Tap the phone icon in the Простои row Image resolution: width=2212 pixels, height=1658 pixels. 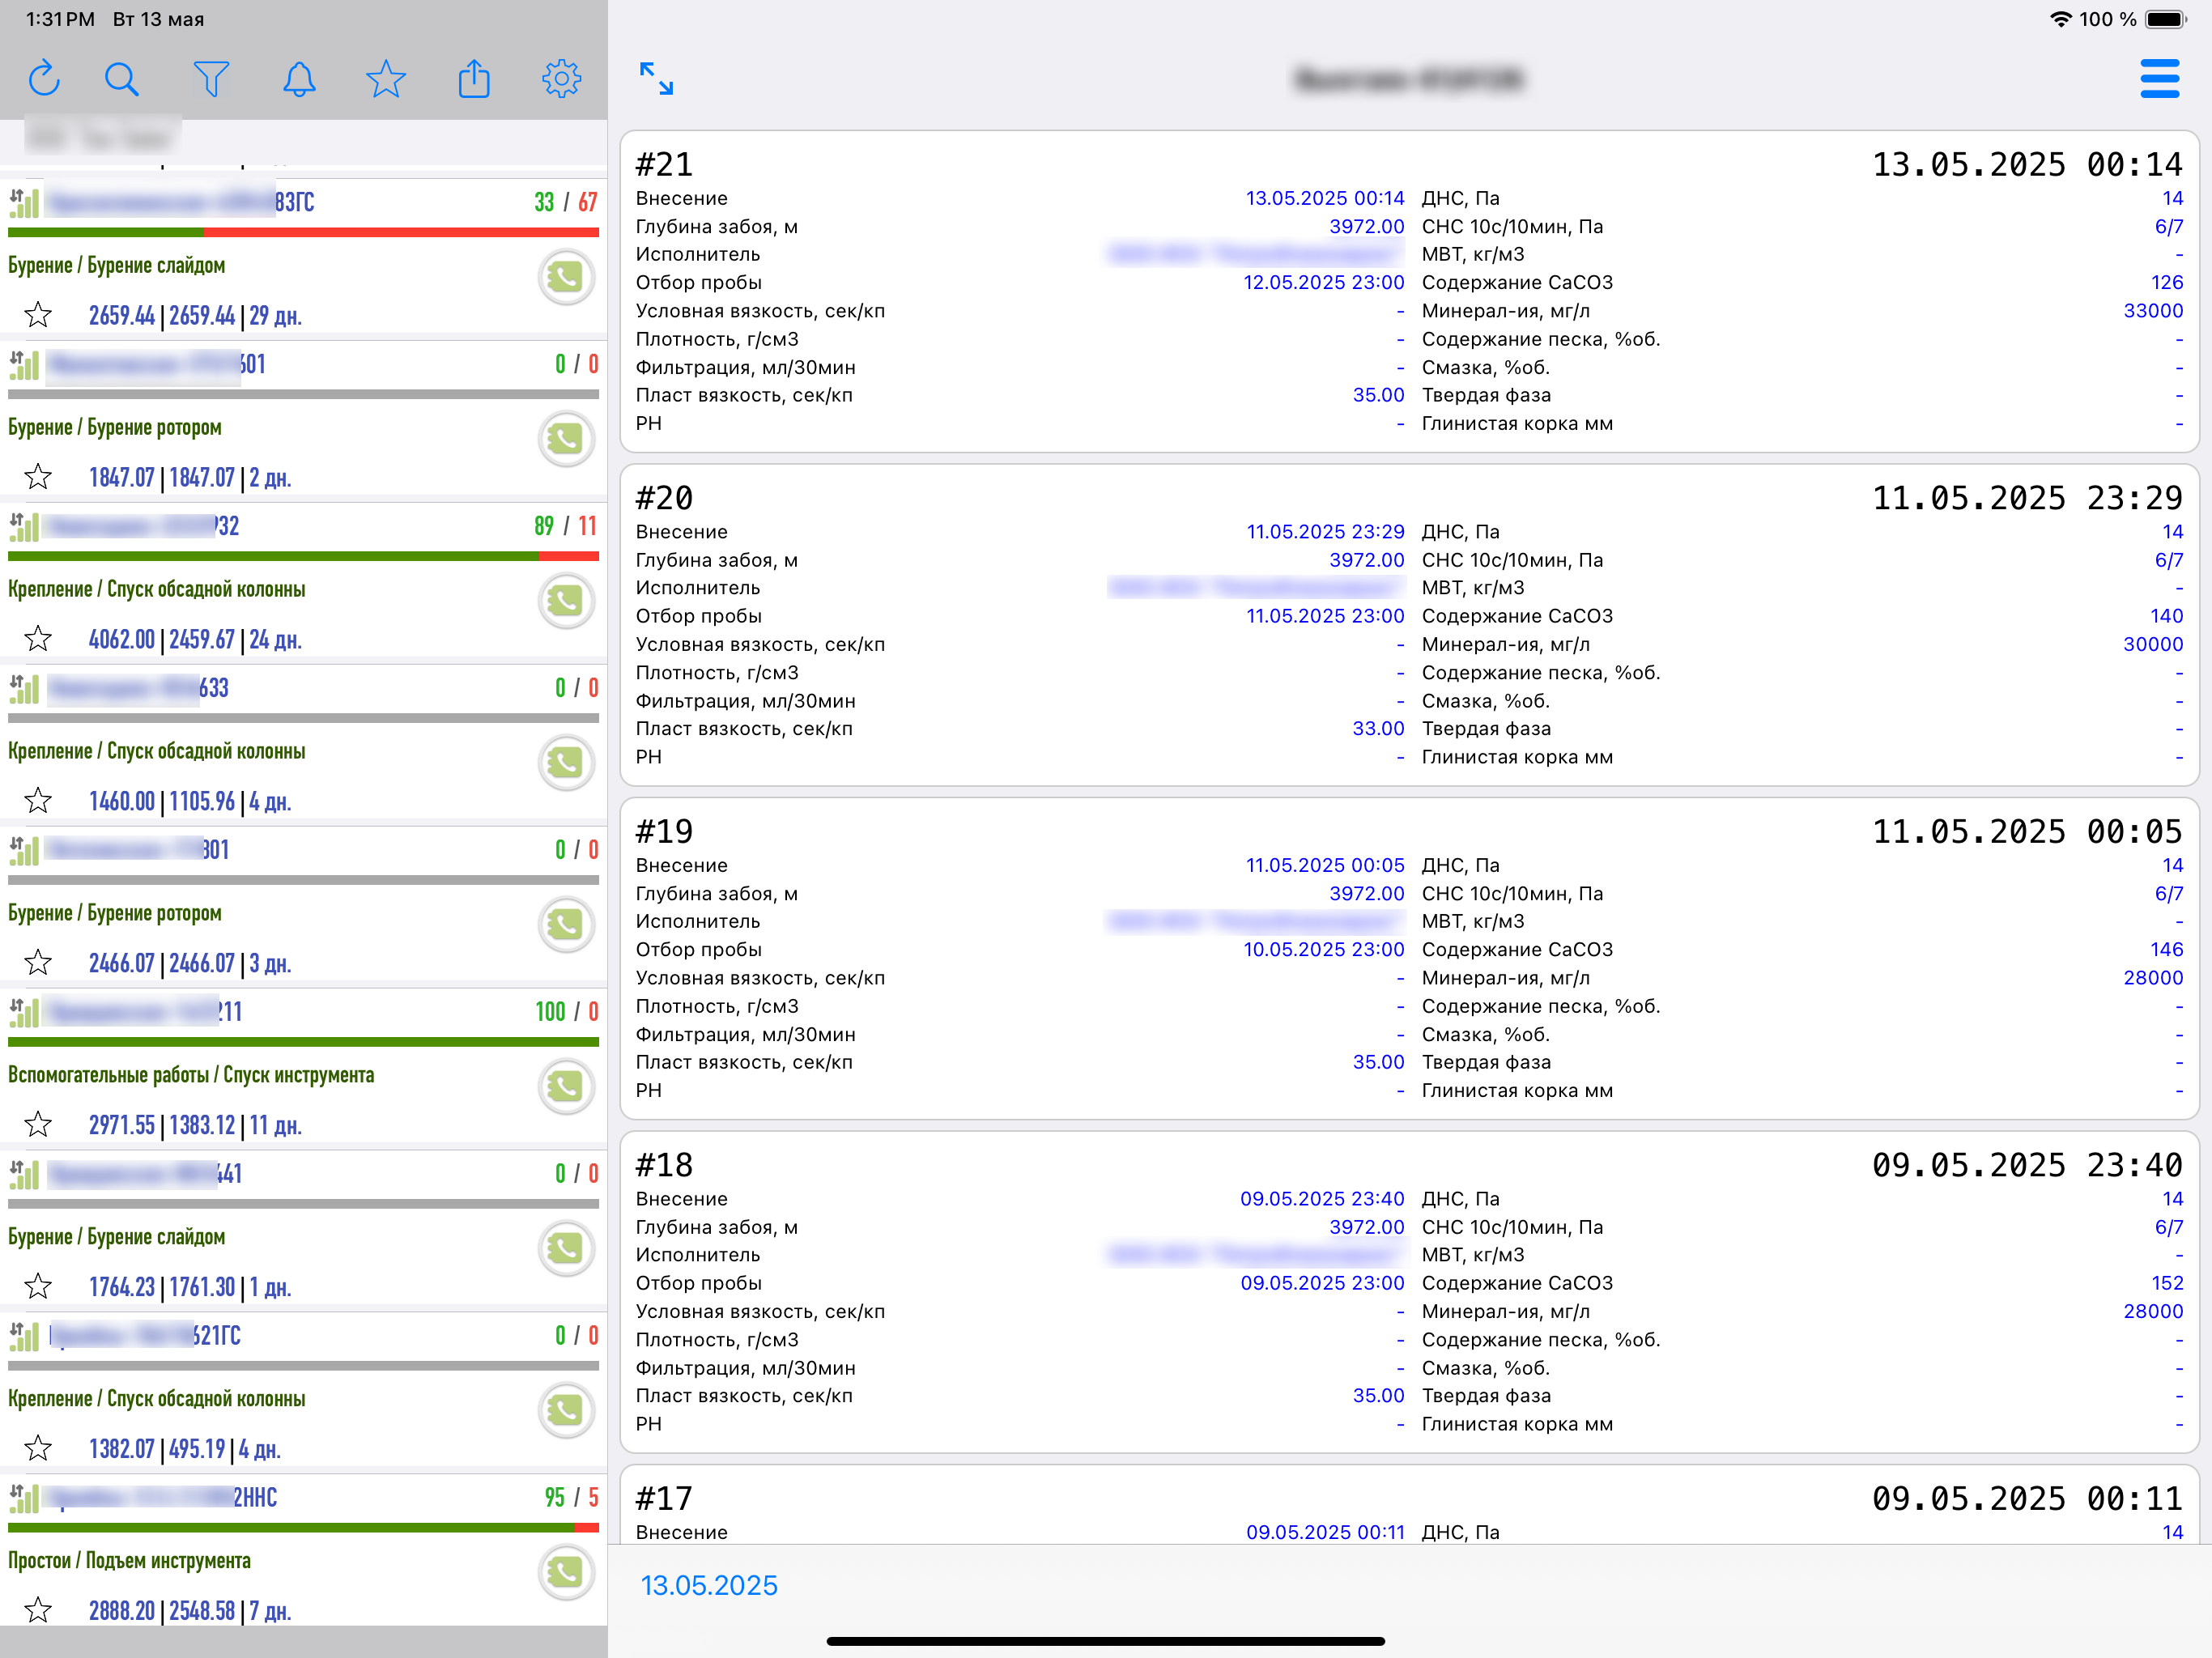click(x=566, y=1573)
